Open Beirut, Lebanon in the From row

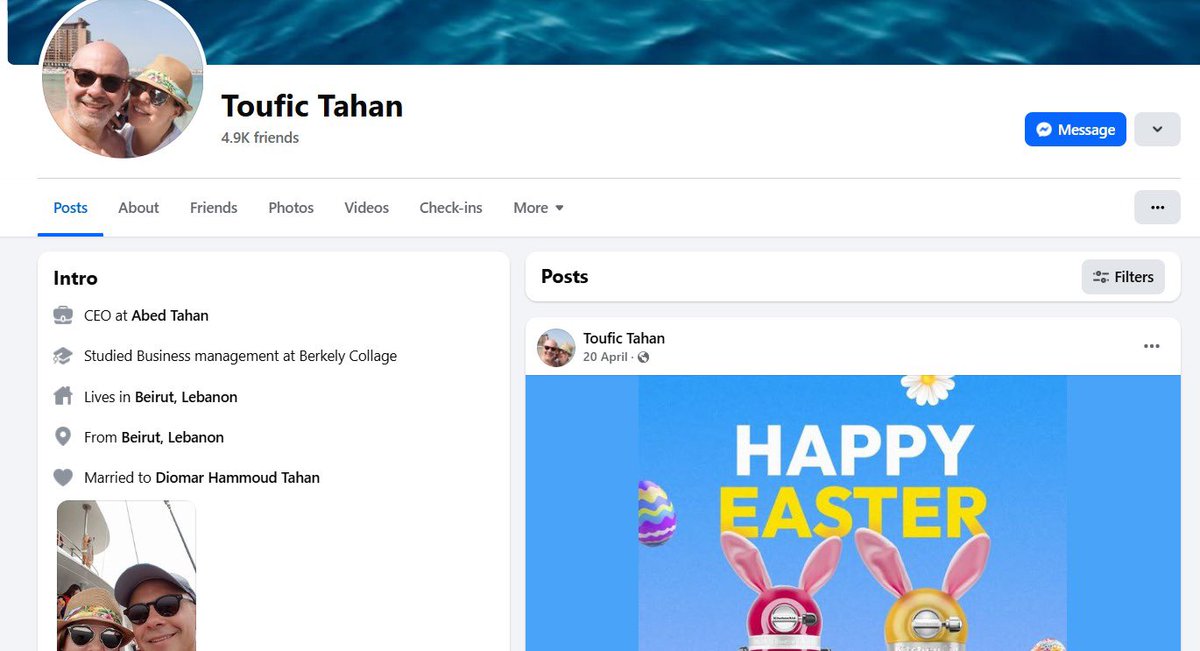pyautogui.click(x=172, y=437)
